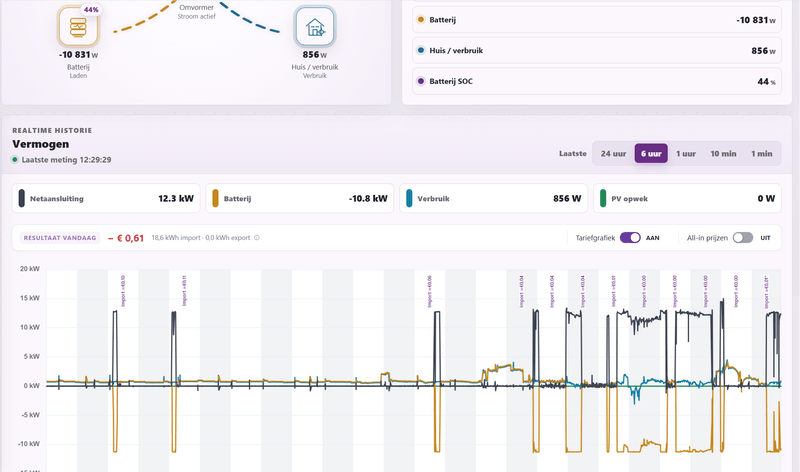Click the house consumption icon
This screenshot has width=800, height=472.
[315, 27]
